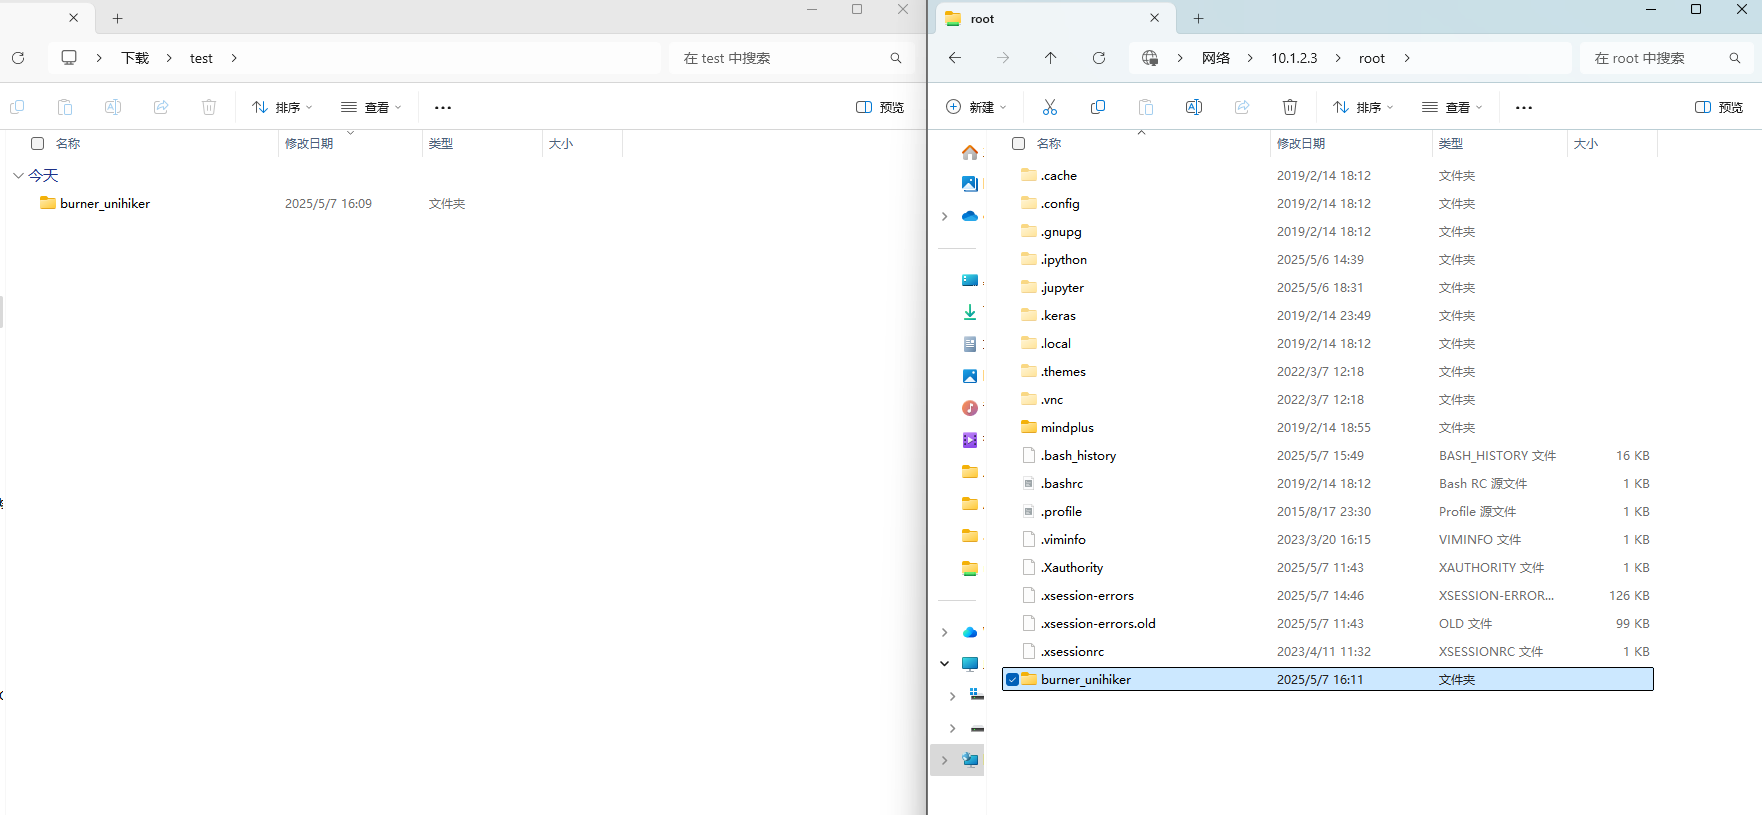Refresh the test folder window
The width and height of the screenshot is (1762, 815).
click(18, 58)
